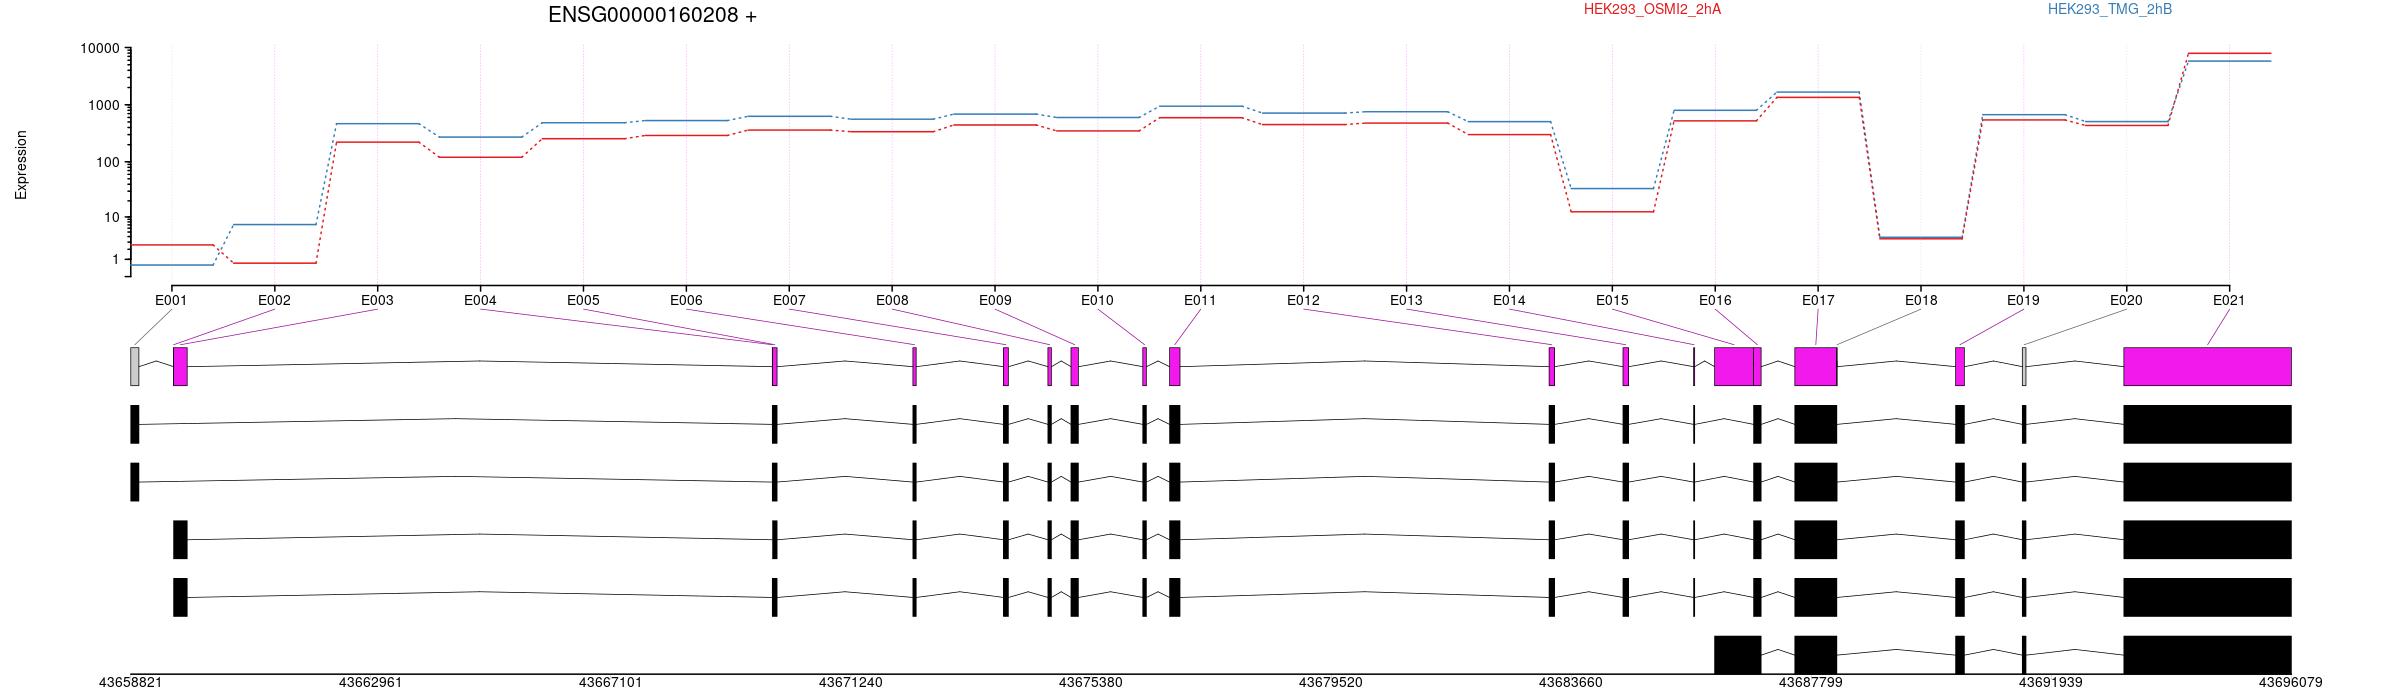Click exon label E006
The image size is (2400, 700).
tap(686, 300)
